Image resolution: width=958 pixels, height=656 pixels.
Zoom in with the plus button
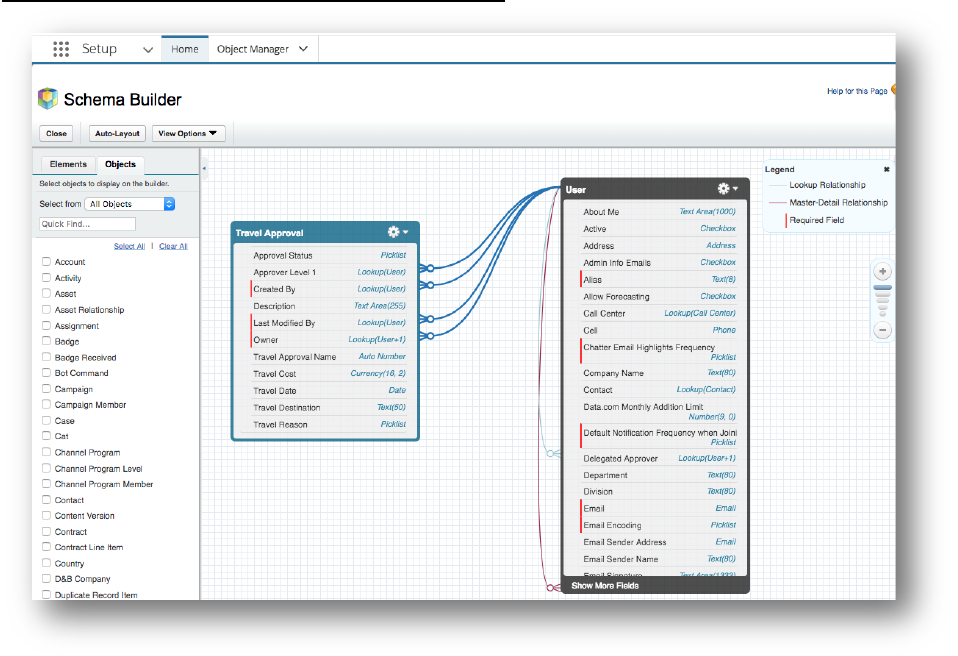pos(882,271)
